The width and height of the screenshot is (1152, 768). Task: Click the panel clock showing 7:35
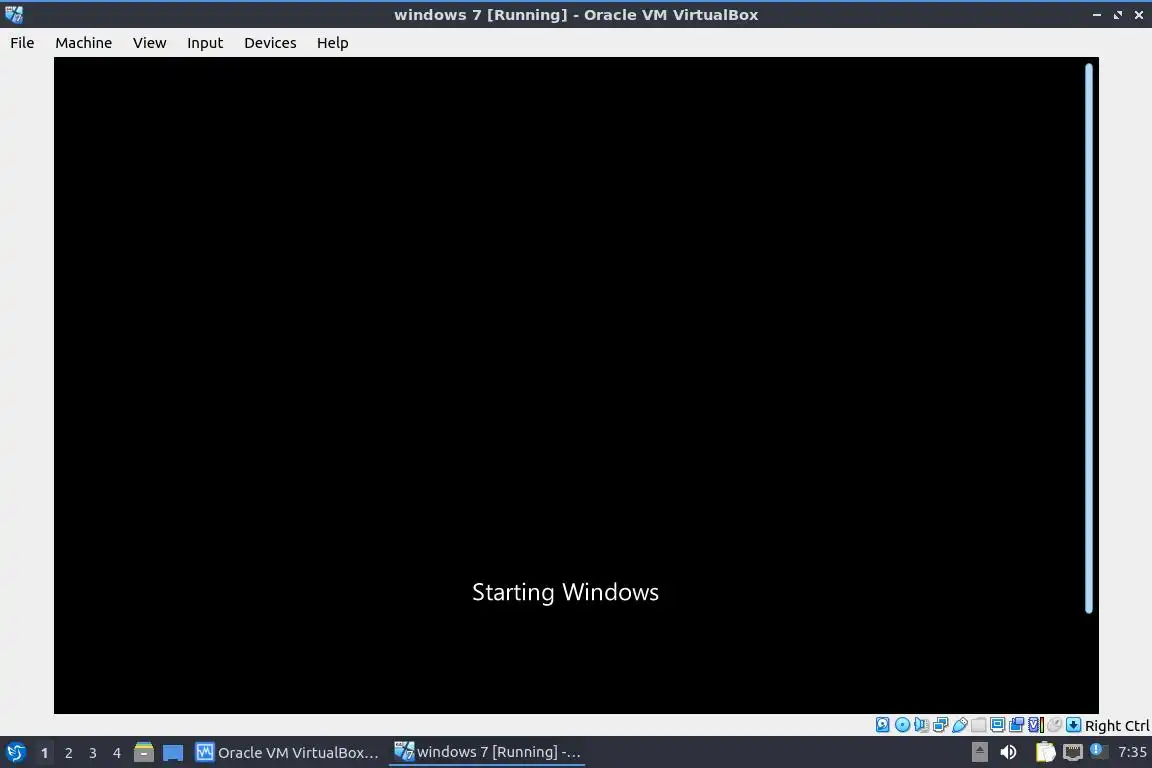point(1132,752)
